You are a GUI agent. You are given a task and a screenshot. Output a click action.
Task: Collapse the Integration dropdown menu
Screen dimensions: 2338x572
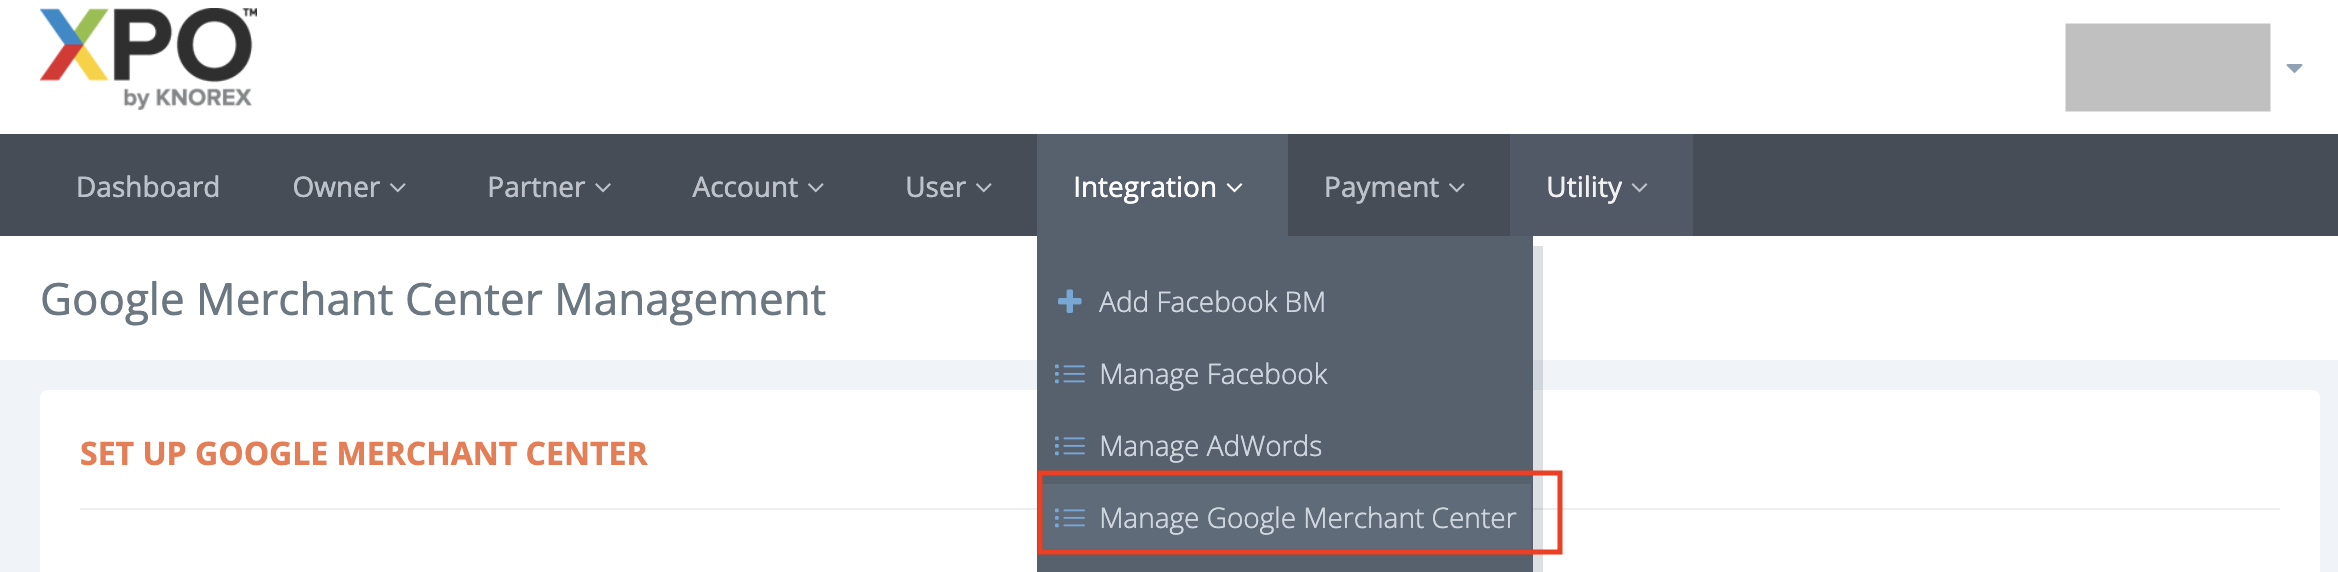pyautogui.click(x=1157, y=187)
